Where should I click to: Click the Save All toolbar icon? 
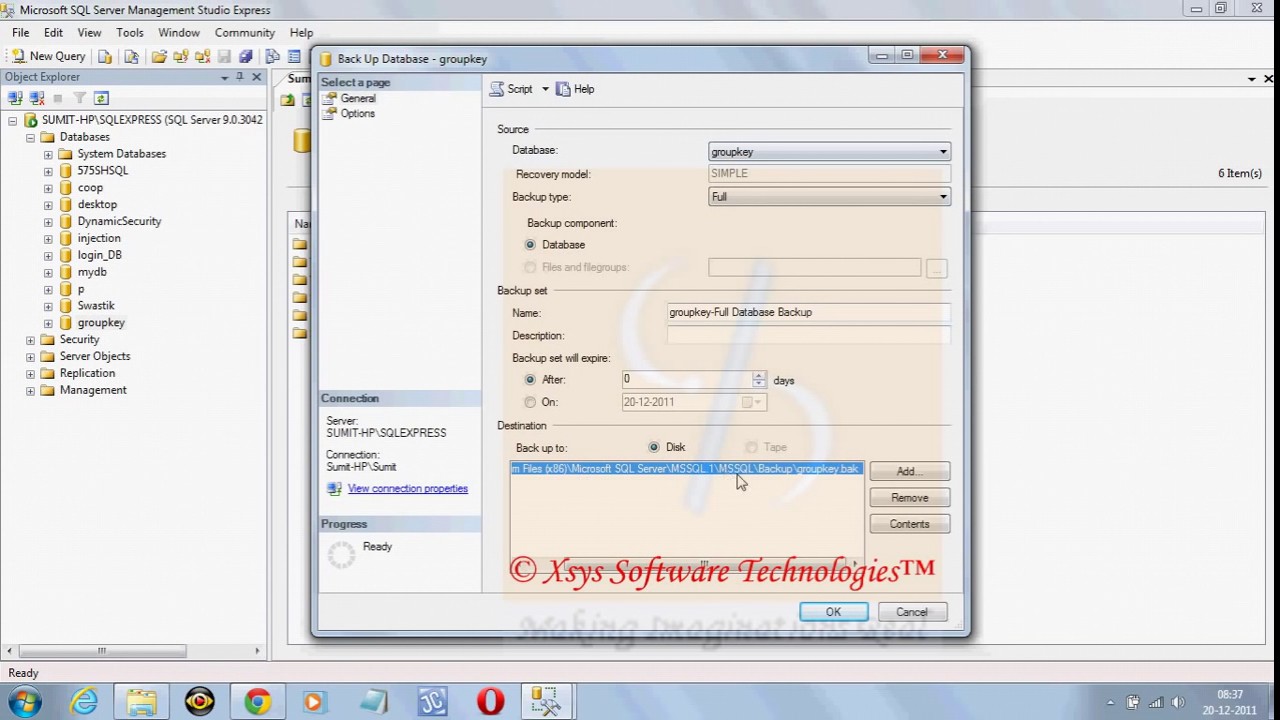[245, 57]
